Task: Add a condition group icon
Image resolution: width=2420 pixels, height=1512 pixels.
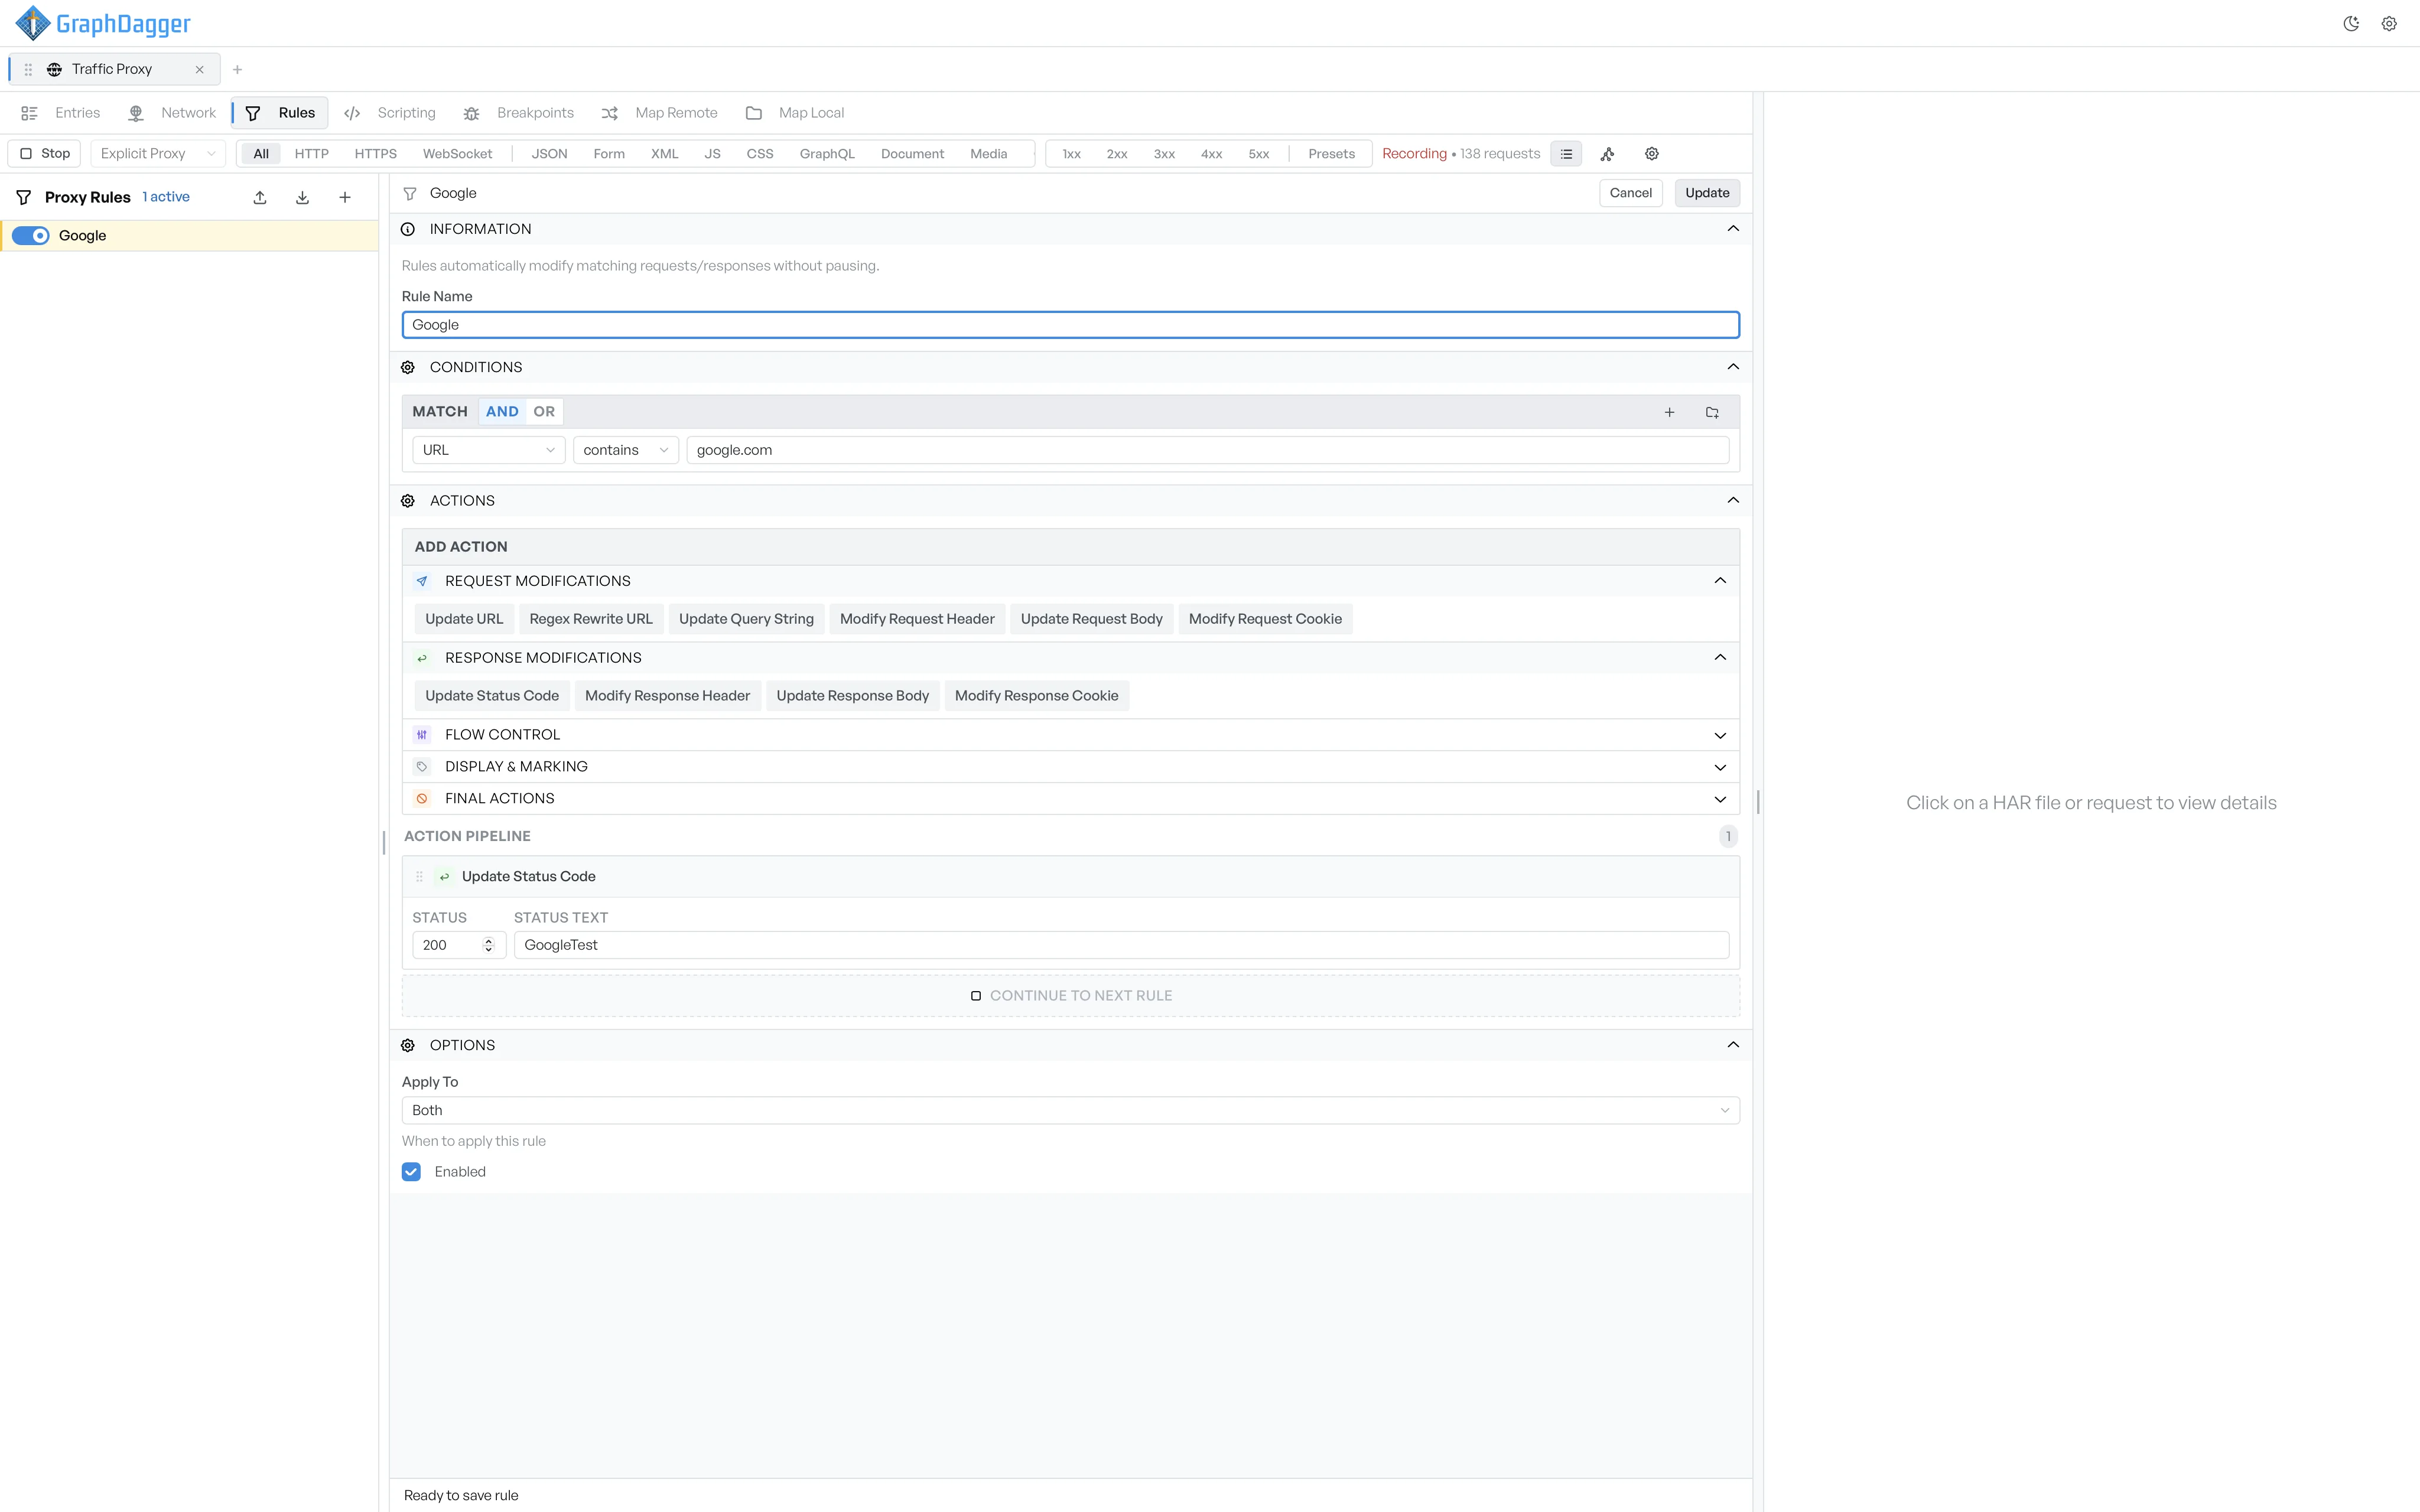Action: click(x=1712, y=412)
